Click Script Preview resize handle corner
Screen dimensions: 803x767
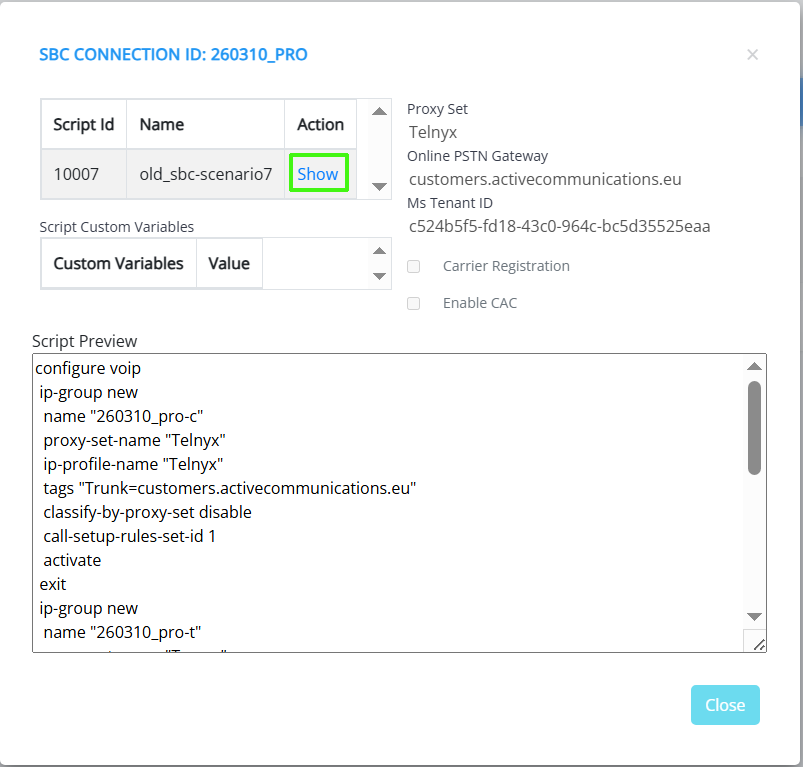[x=758, y=644]
